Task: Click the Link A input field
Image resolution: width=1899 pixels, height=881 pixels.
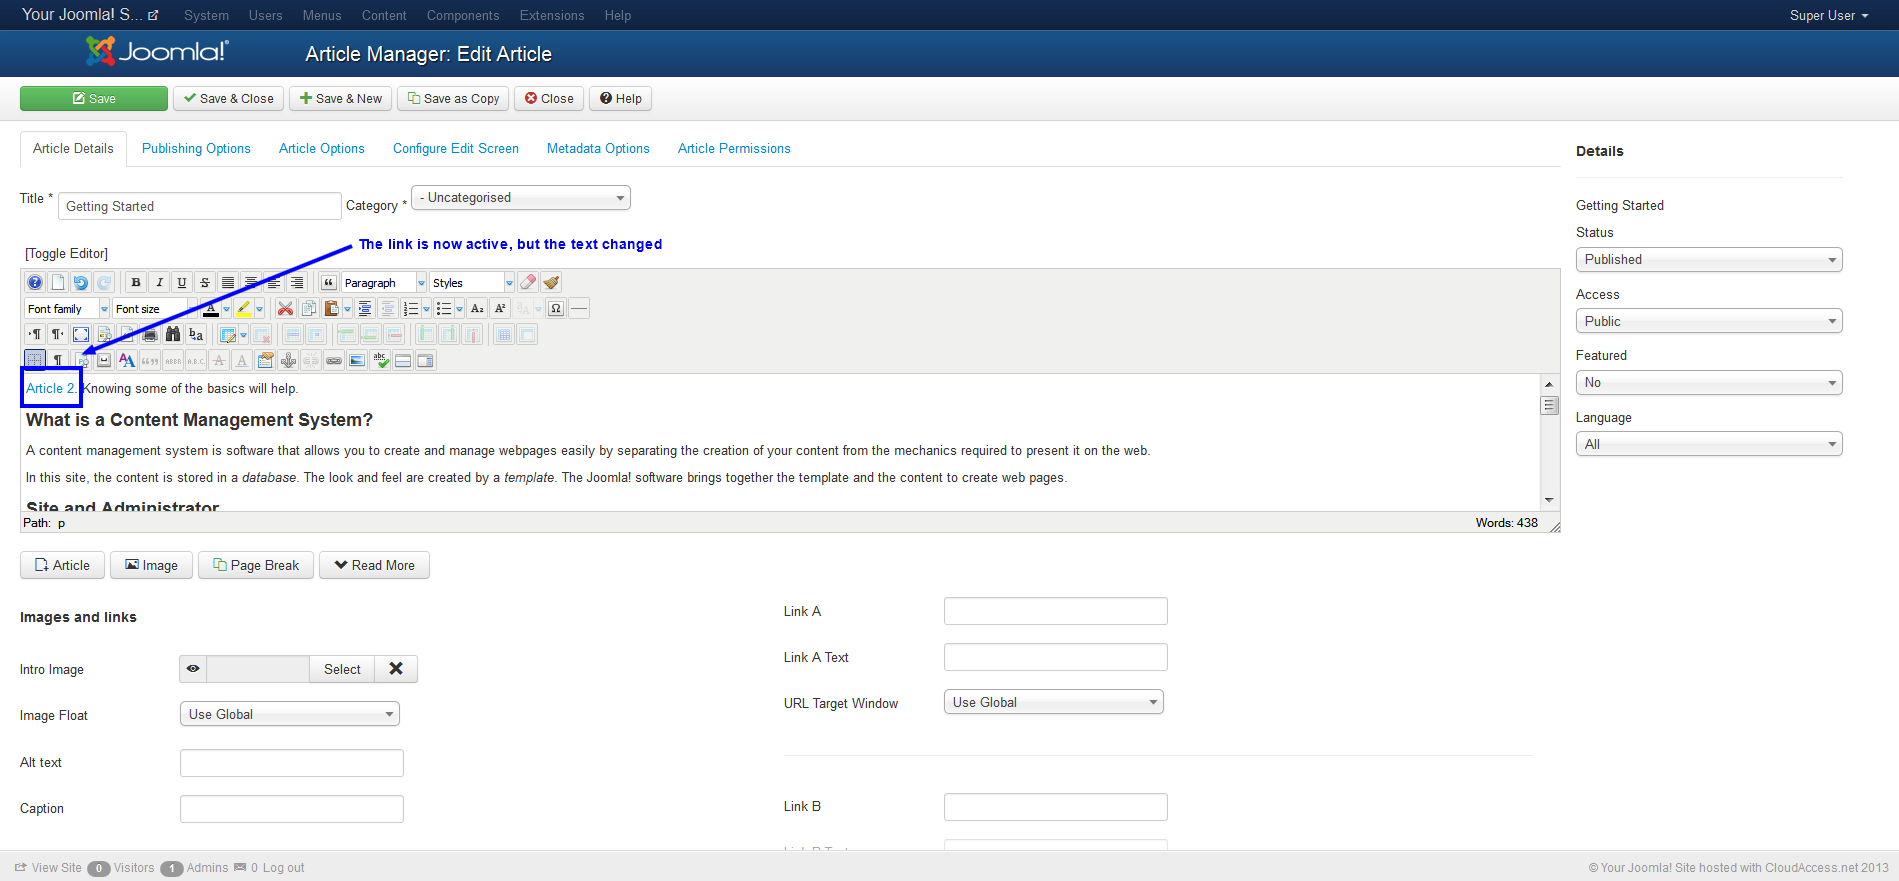Action: tap(1056, 611)
